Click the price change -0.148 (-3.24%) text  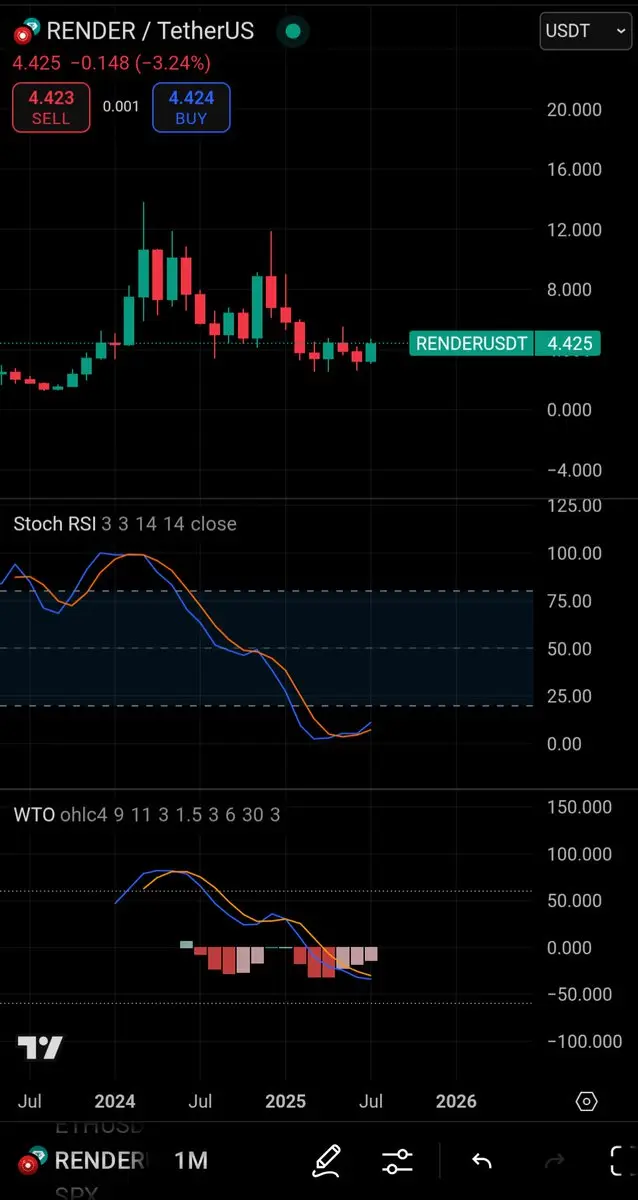[140, 63]
